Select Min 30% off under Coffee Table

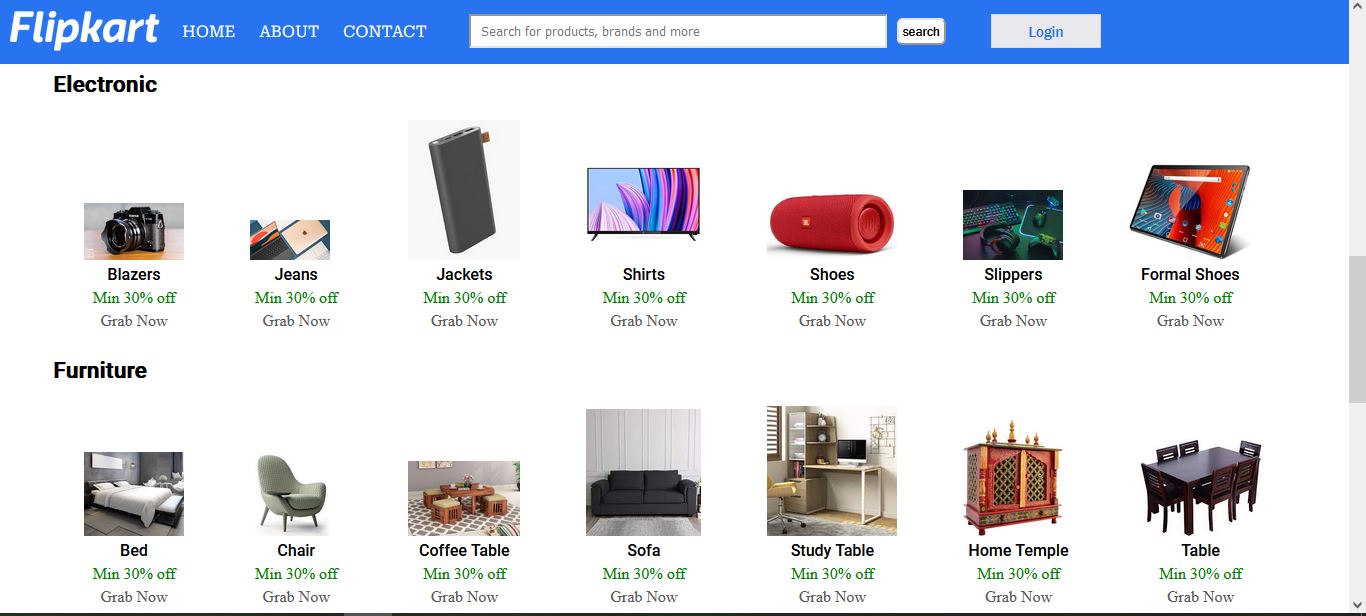coord(463,573)
